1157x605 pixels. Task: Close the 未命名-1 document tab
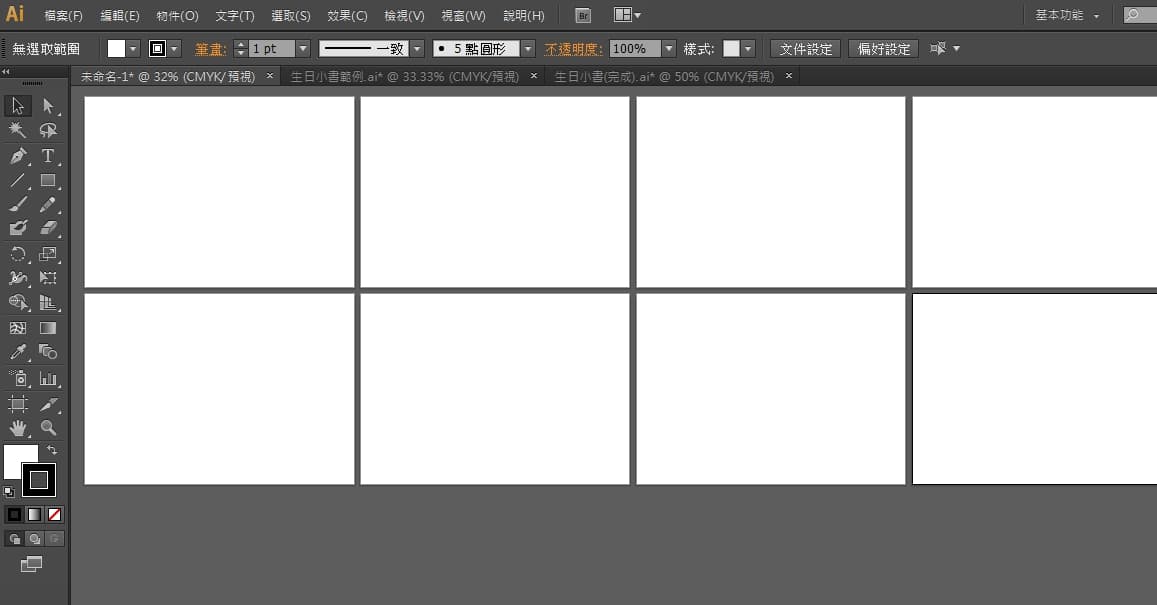click(270, 76)
